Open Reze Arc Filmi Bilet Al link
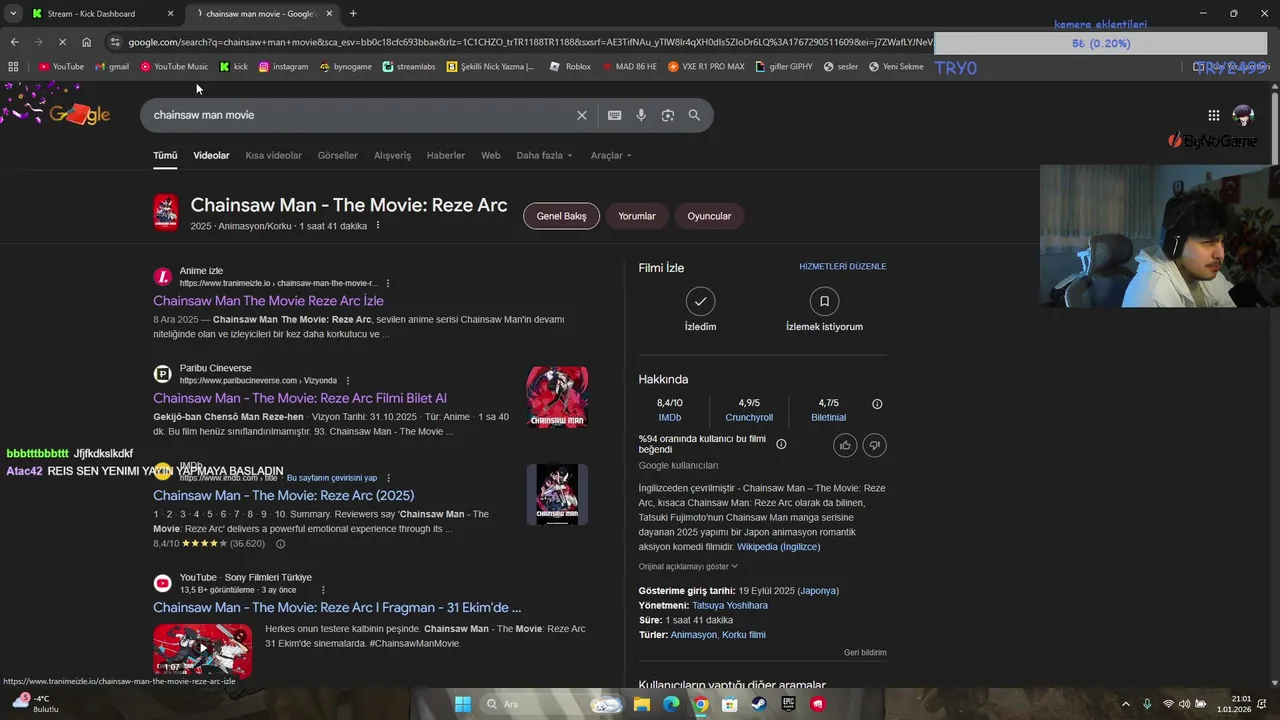Screen dimensions: 1280x720 click(x=300, y=398)
